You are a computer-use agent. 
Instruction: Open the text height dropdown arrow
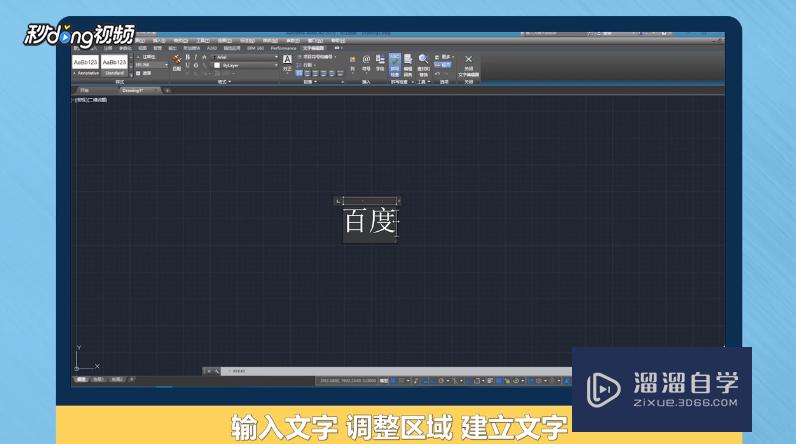[x=166, y=65]
